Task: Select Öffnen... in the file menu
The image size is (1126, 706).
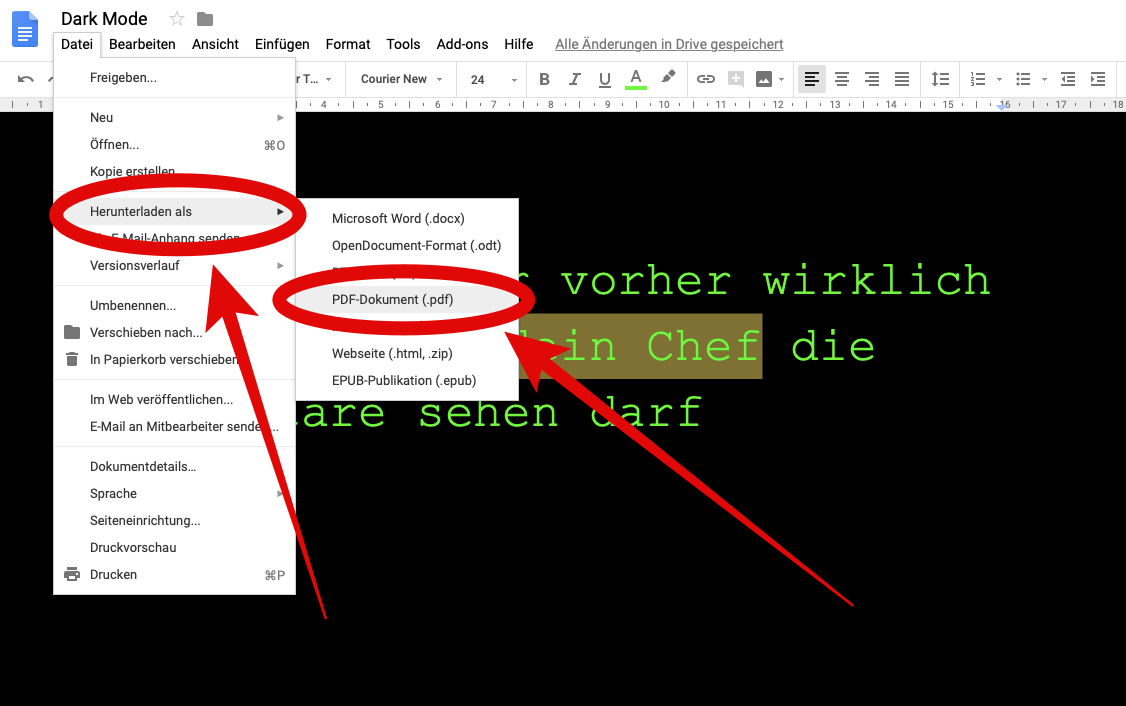Action: [175, 145]
